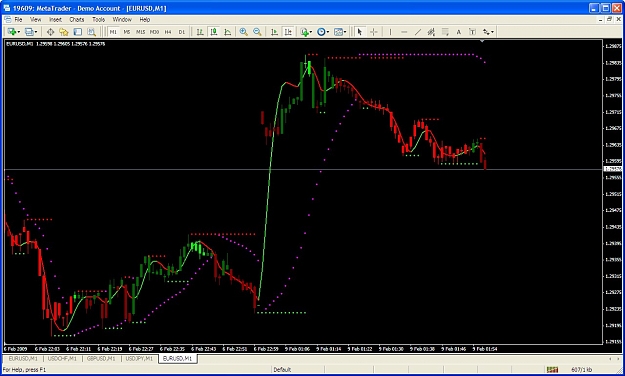Click the chart shift triangle marker

tap(482, 41)
